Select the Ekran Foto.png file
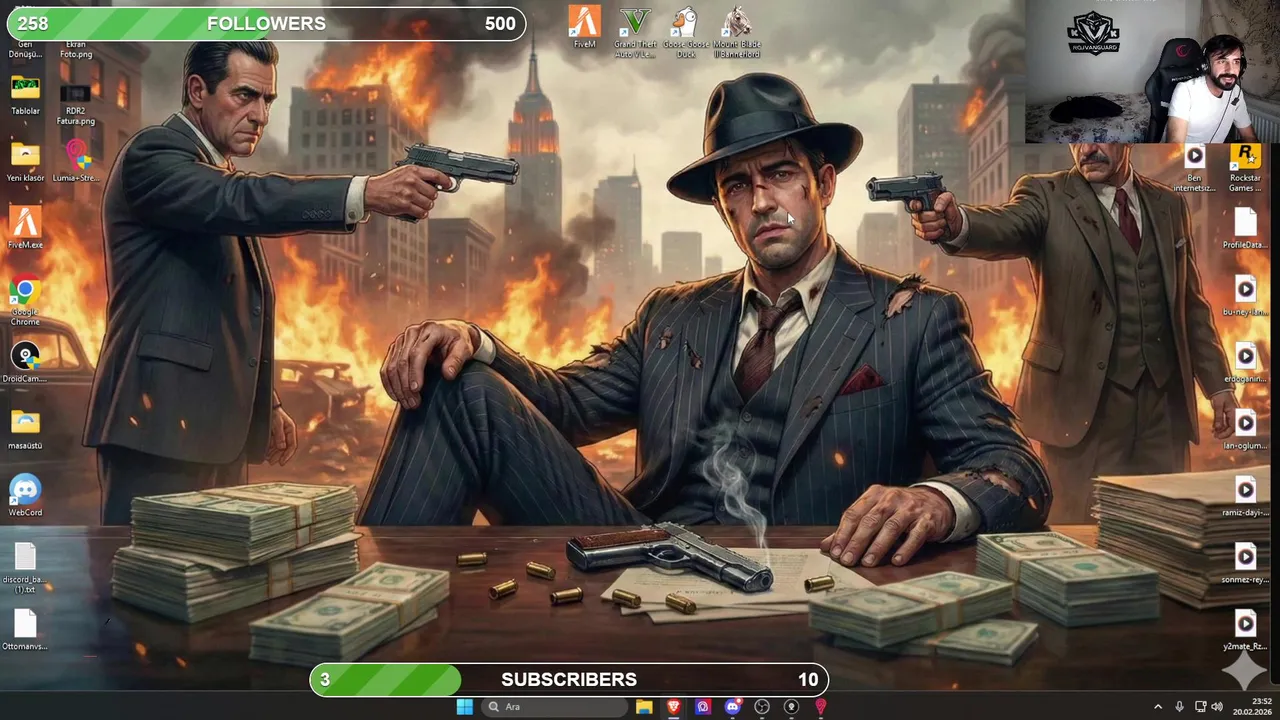 tap(76, 47)
